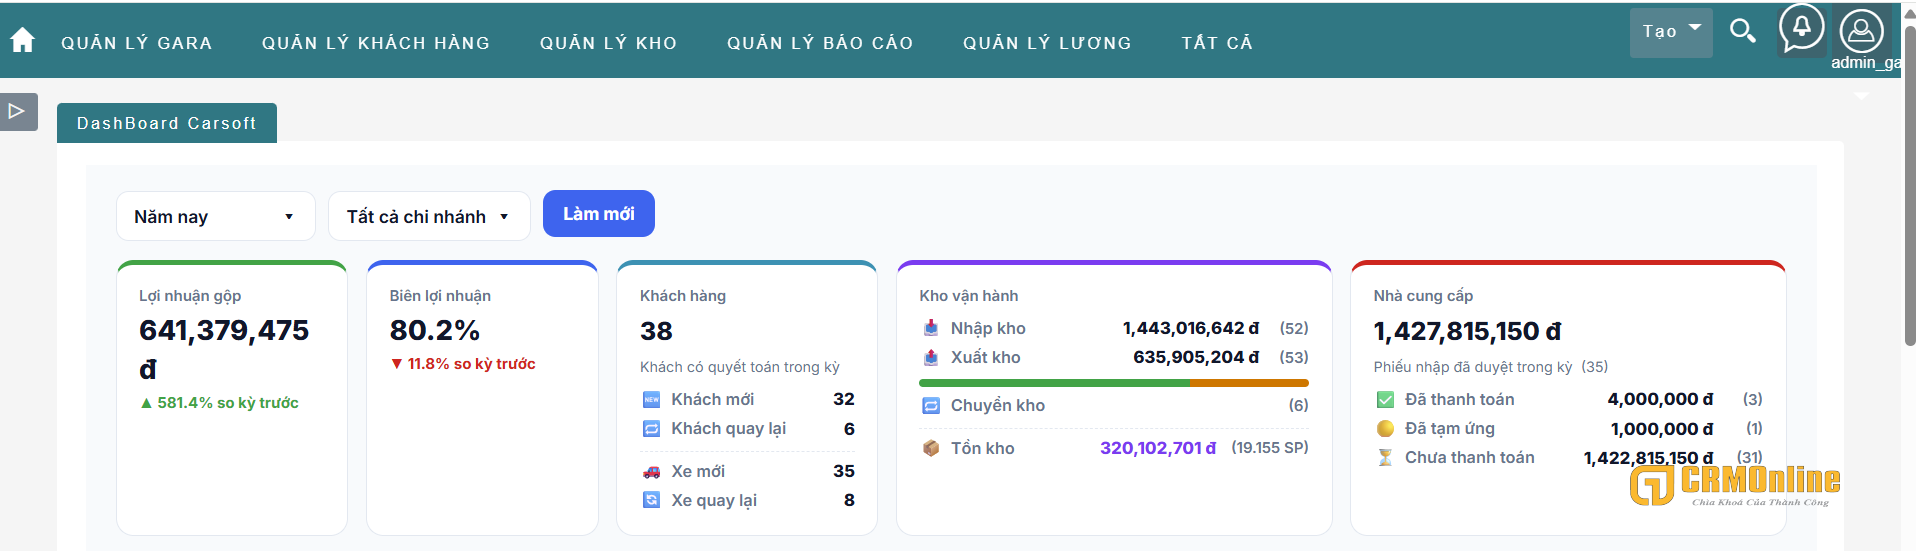Click the Khách hàng card title
Screen dimensions: 1916x551
[x=683, y=296]
